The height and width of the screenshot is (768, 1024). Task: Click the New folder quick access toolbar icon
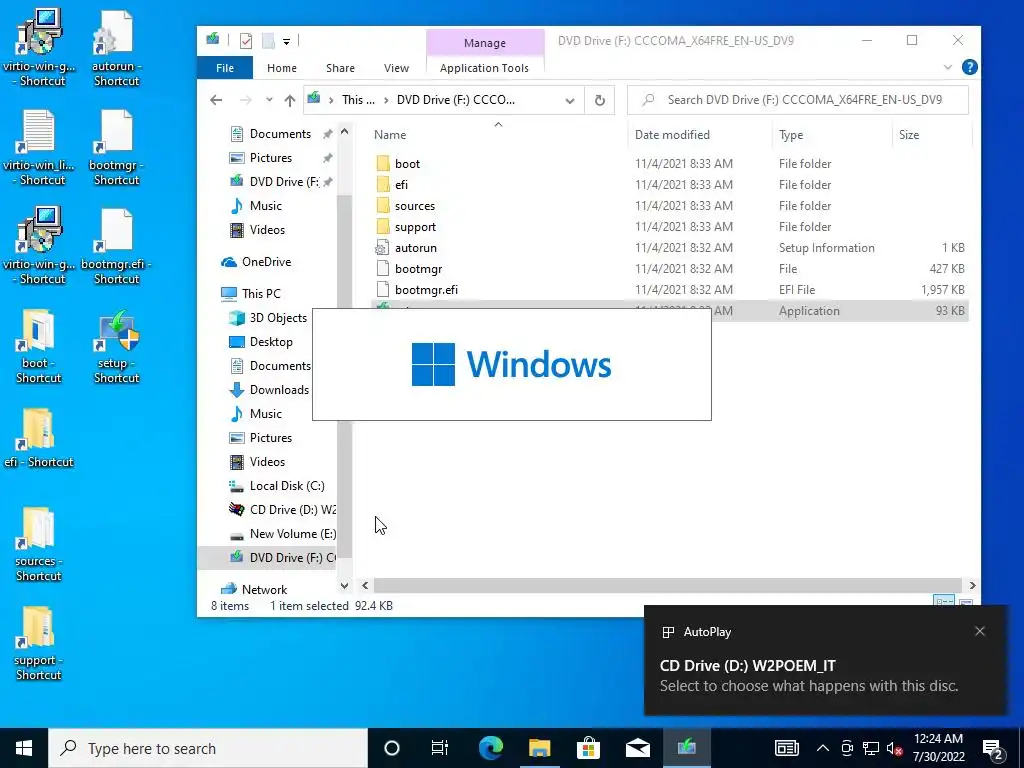click(x=268, y=41)
